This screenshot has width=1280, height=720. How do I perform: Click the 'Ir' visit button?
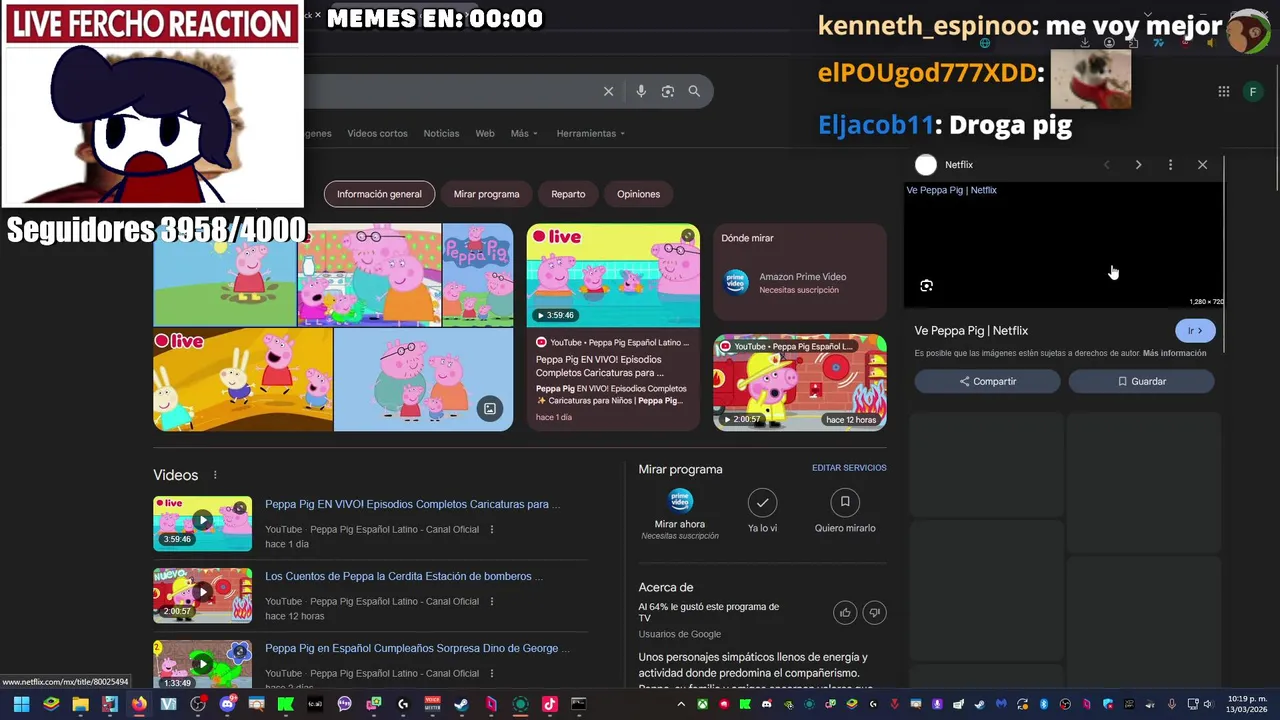point(1195,330)
